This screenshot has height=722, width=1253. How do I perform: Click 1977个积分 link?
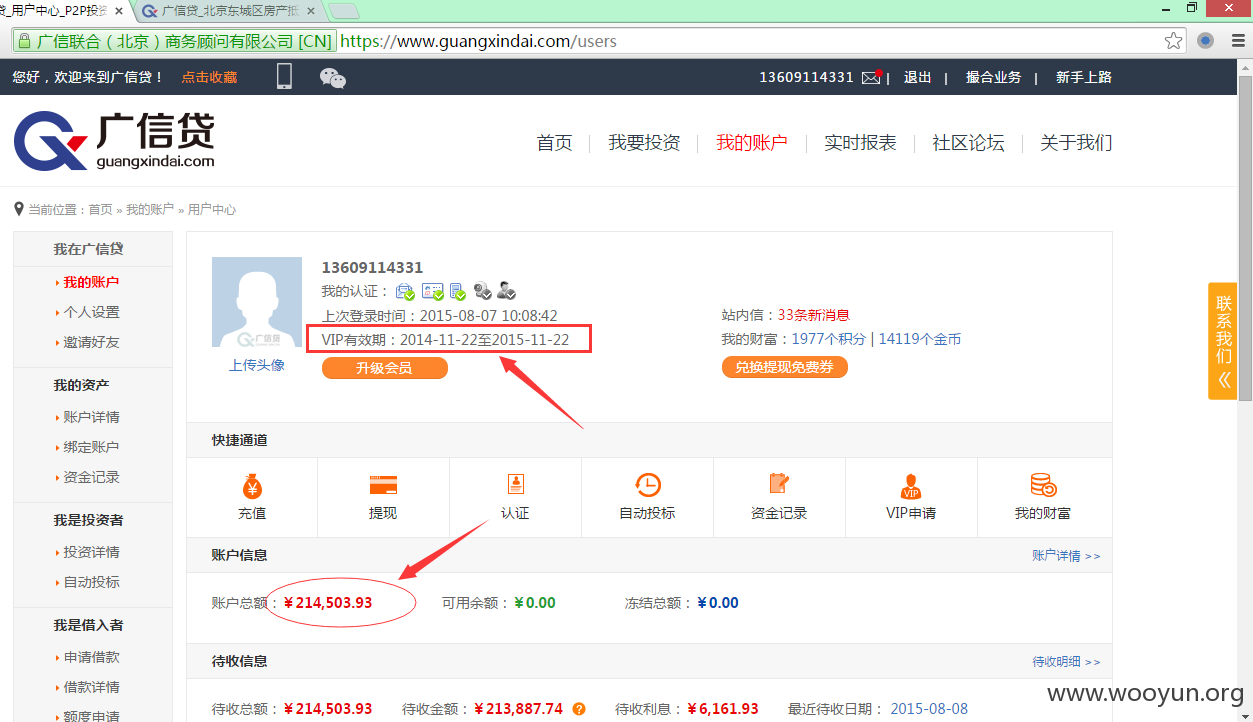point(829,339)
